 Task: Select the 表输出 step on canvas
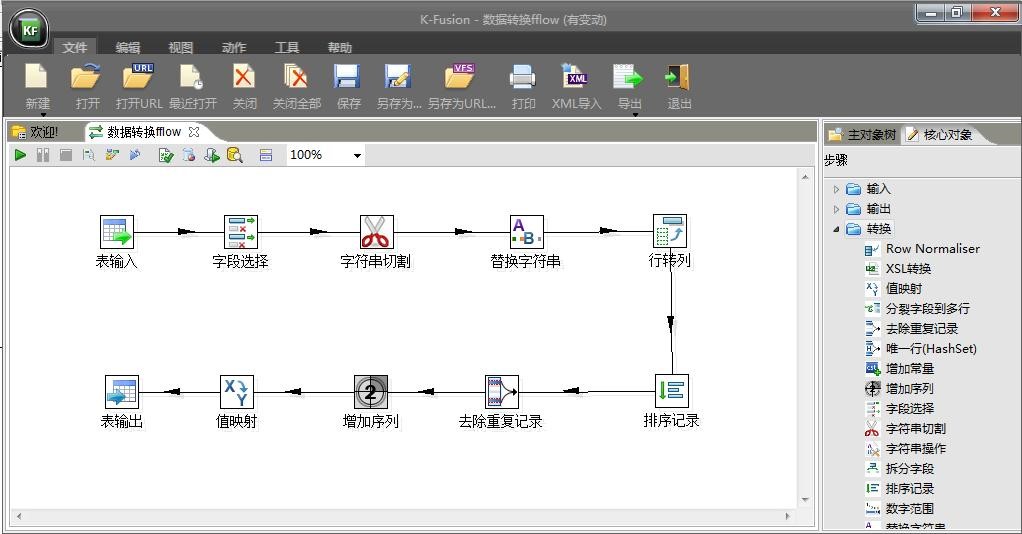pyautogui.click(x=122, y=392)
